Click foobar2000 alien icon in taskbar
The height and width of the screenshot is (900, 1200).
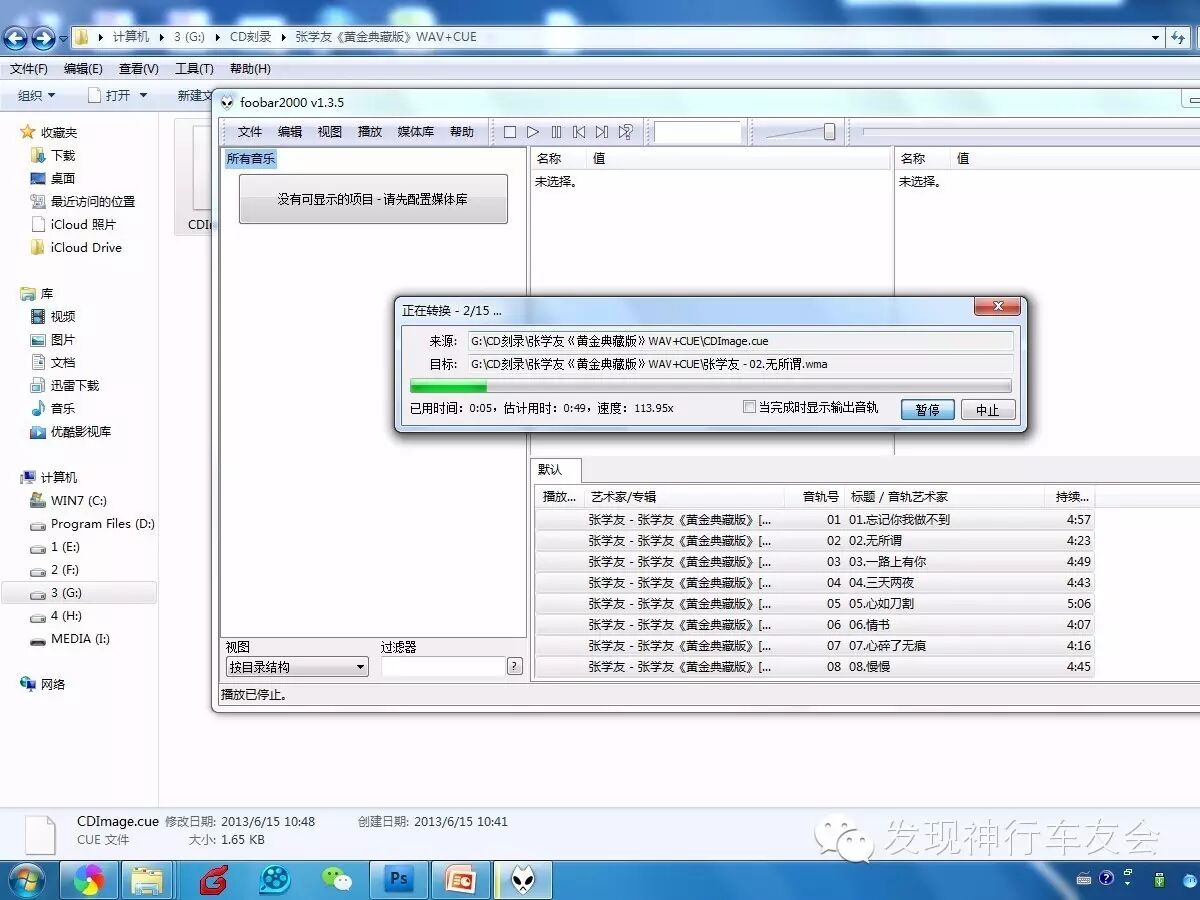[x=523, y=879]
